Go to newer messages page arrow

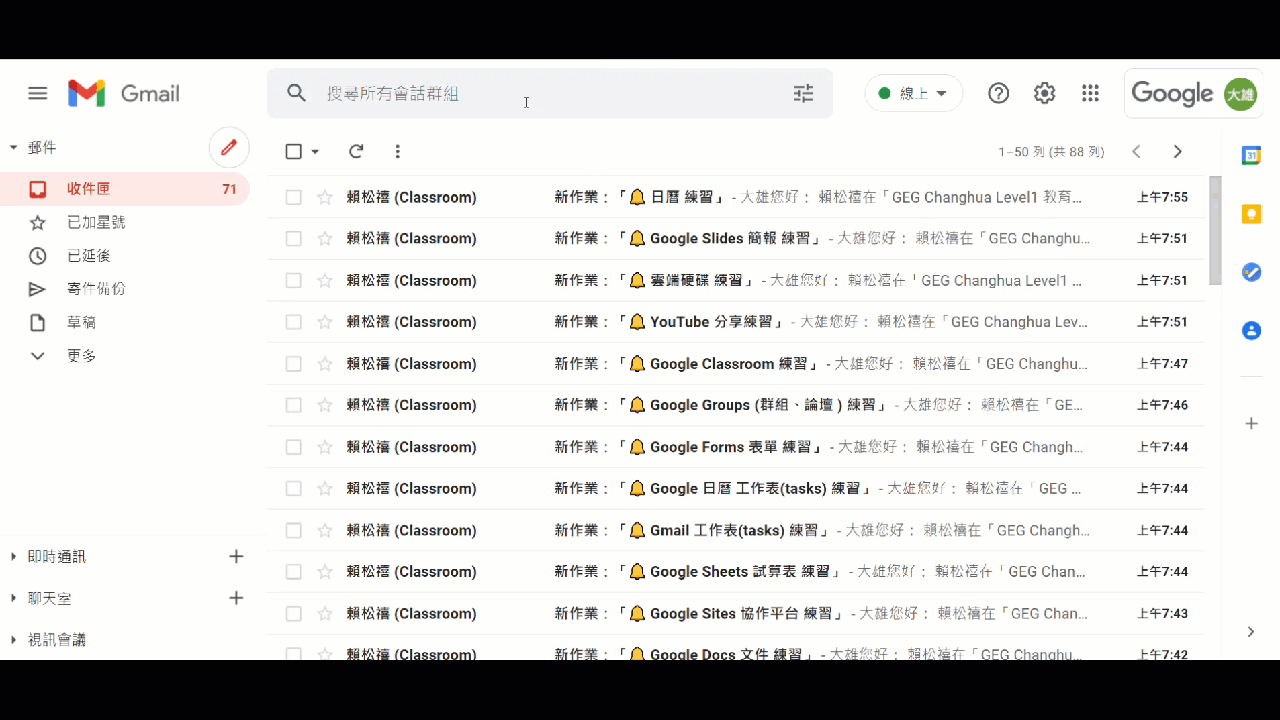[x=1136, y=151]
